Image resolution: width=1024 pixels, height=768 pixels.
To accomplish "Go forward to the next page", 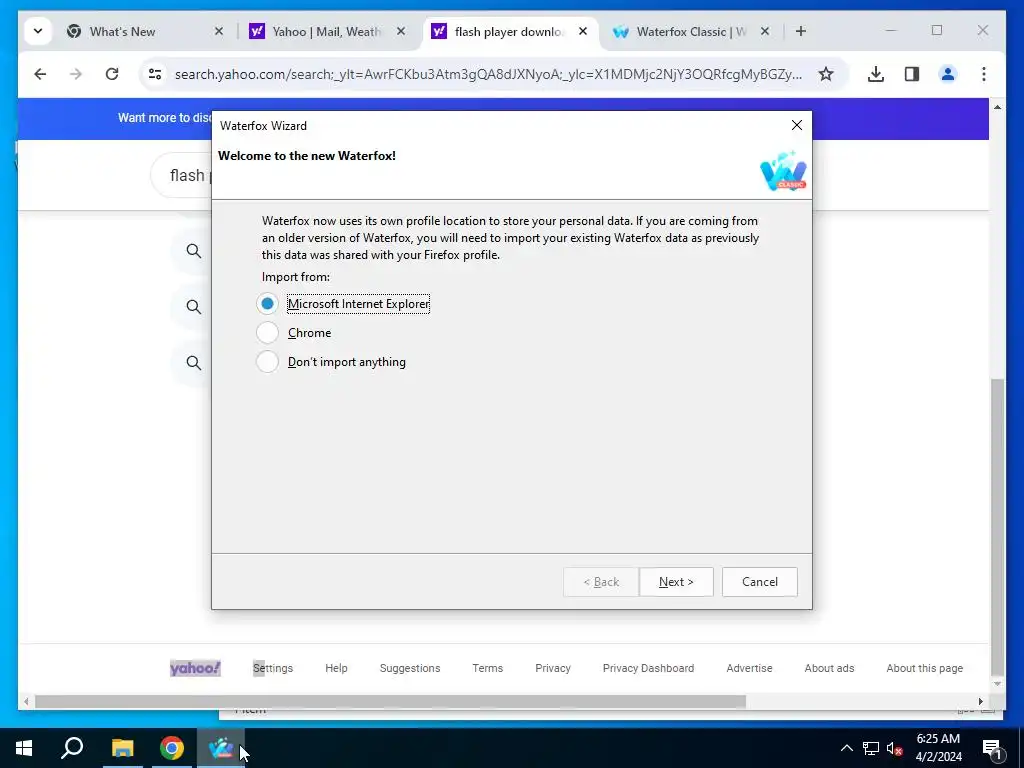I will [x=76, y=74].
